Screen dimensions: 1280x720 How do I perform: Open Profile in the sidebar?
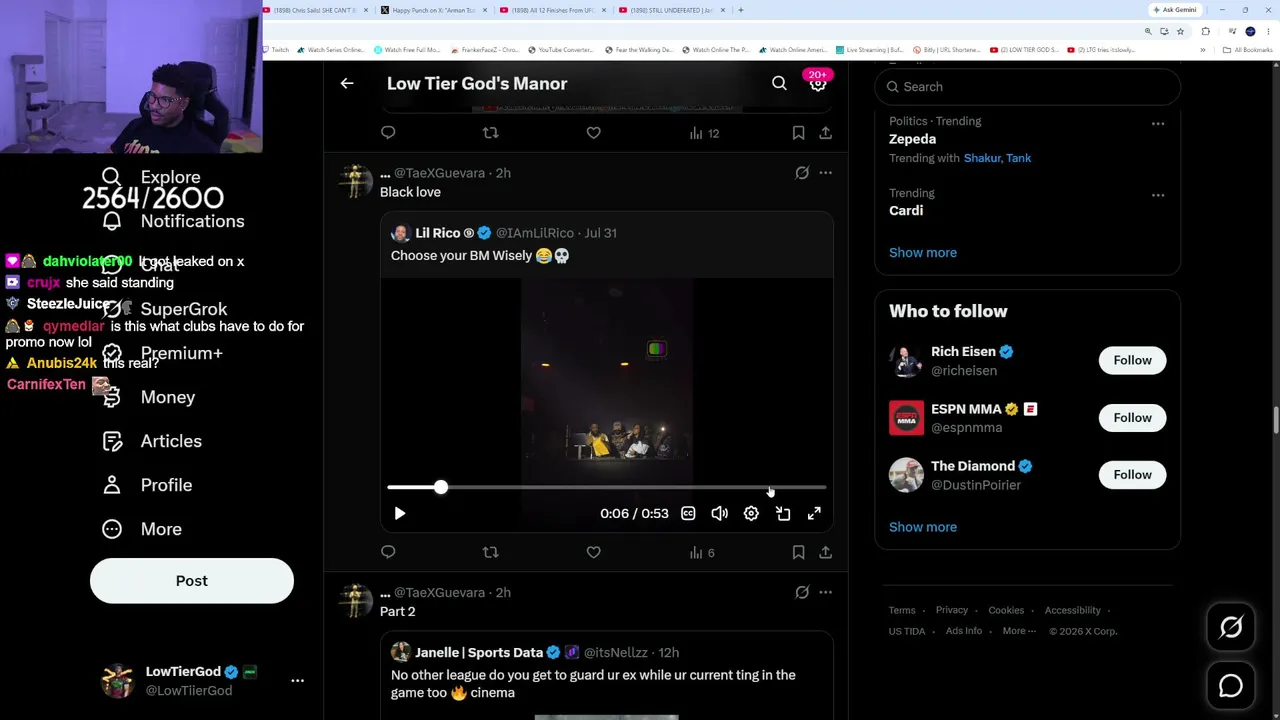[x=147, y=485]
